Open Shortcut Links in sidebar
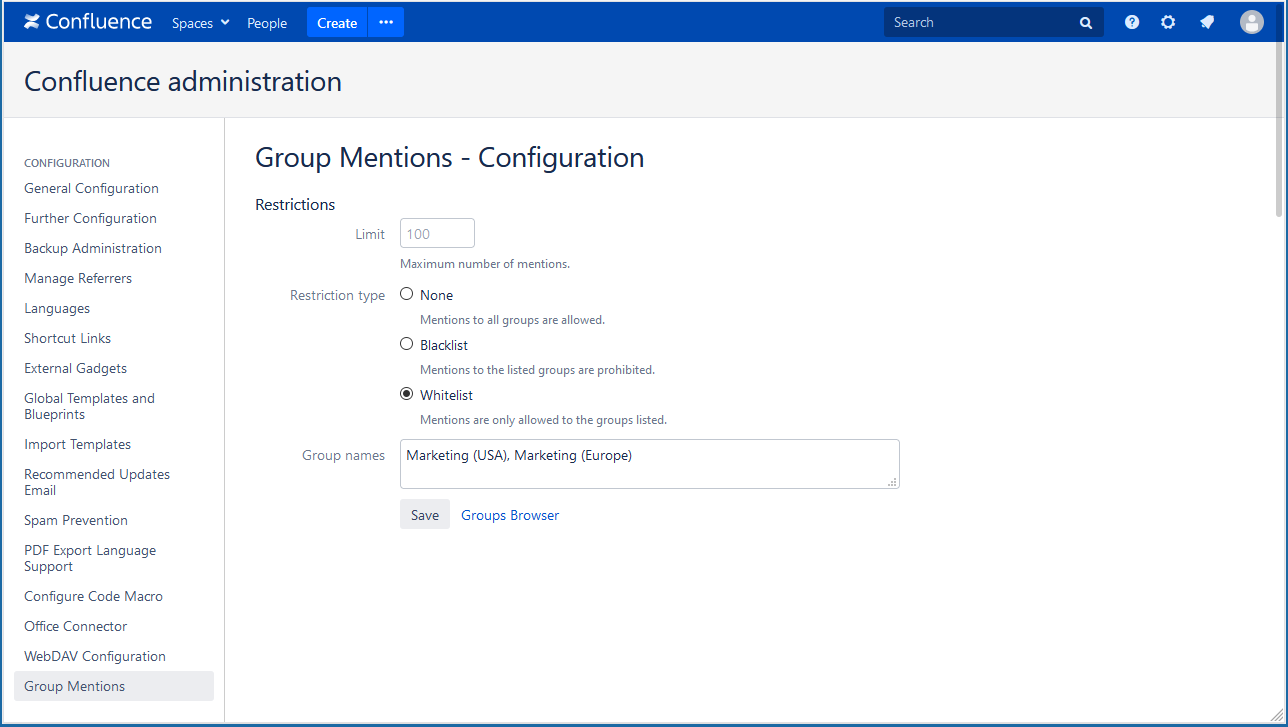The width and height of the screenshot is (1288, 727). coord(67,338)
